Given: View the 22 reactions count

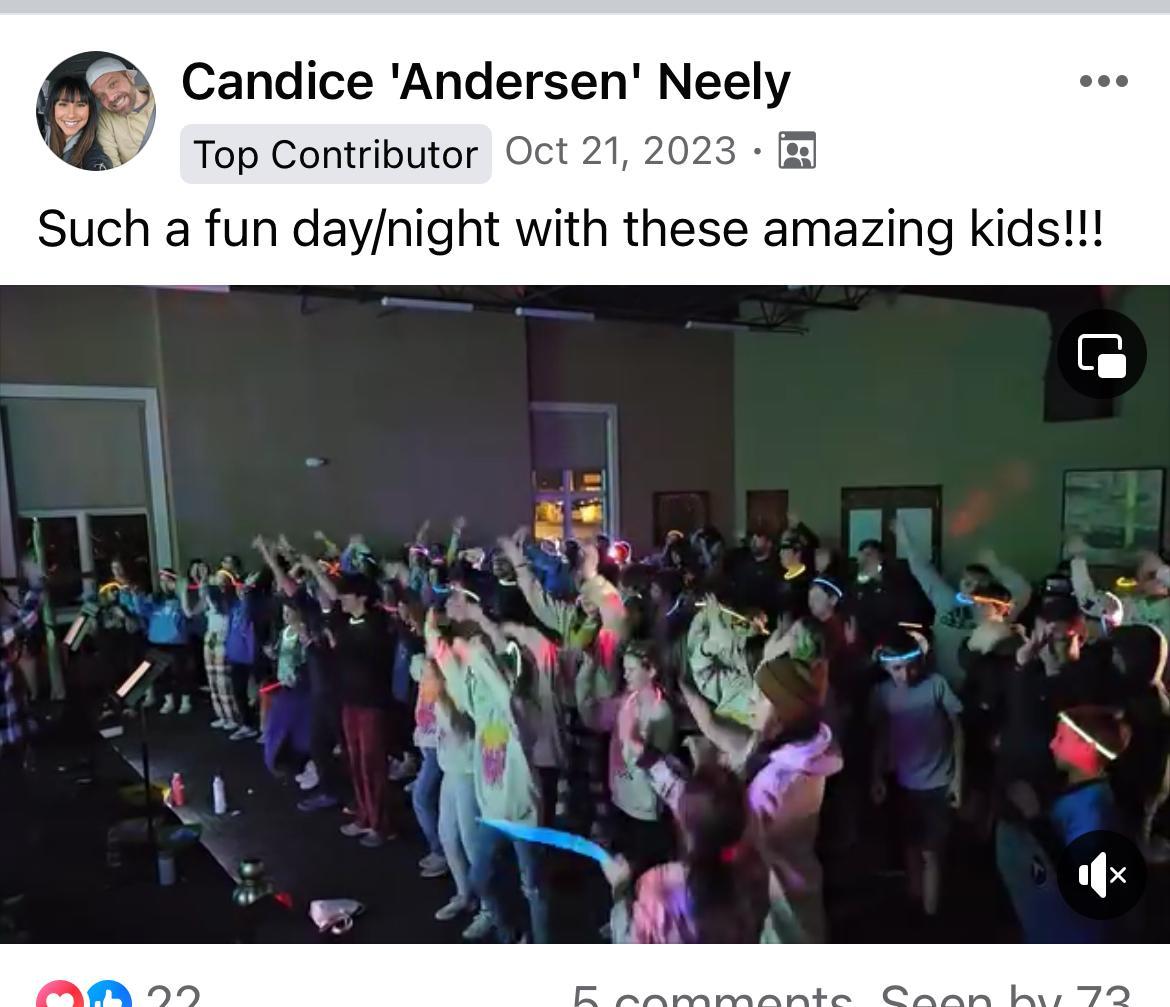Looking at the screenshot, I should (x=174, y=996).
